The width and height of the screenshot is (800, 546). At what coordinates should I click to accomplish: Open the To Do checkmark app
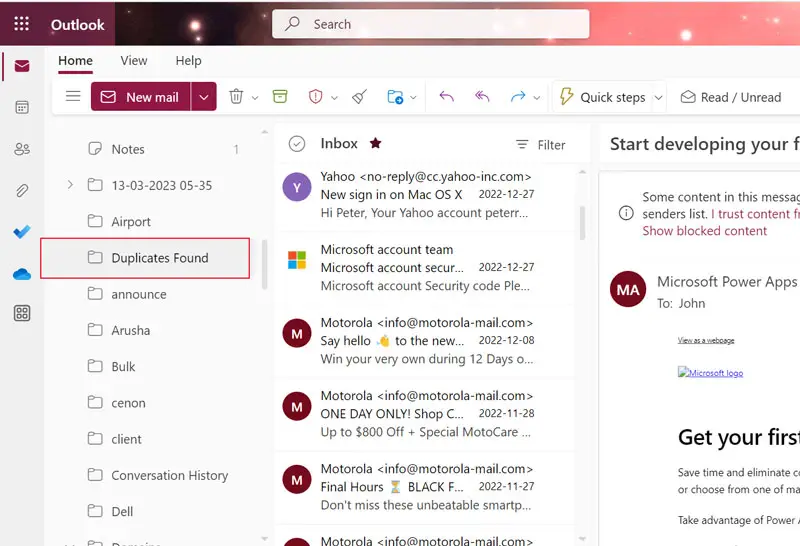(x=22, y=232)
